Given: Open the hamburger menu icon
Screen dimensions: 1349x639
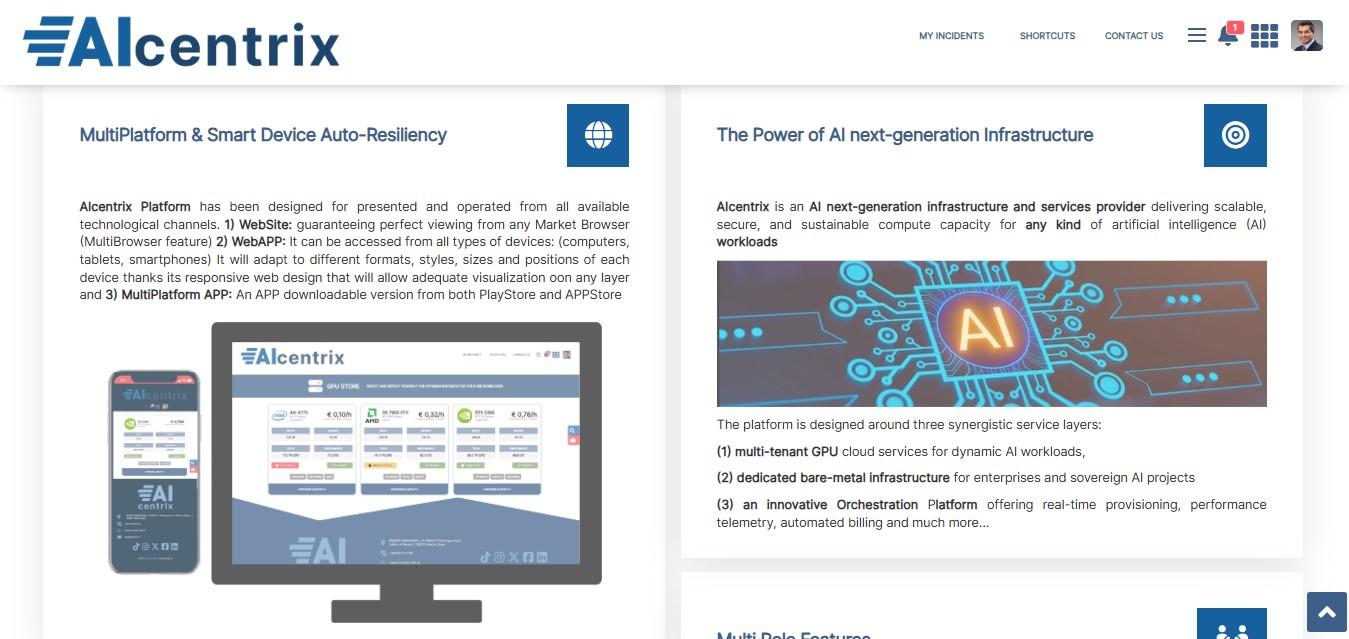Looking at the screenshot, I should pyautogui.click(x=1196, y=35).
